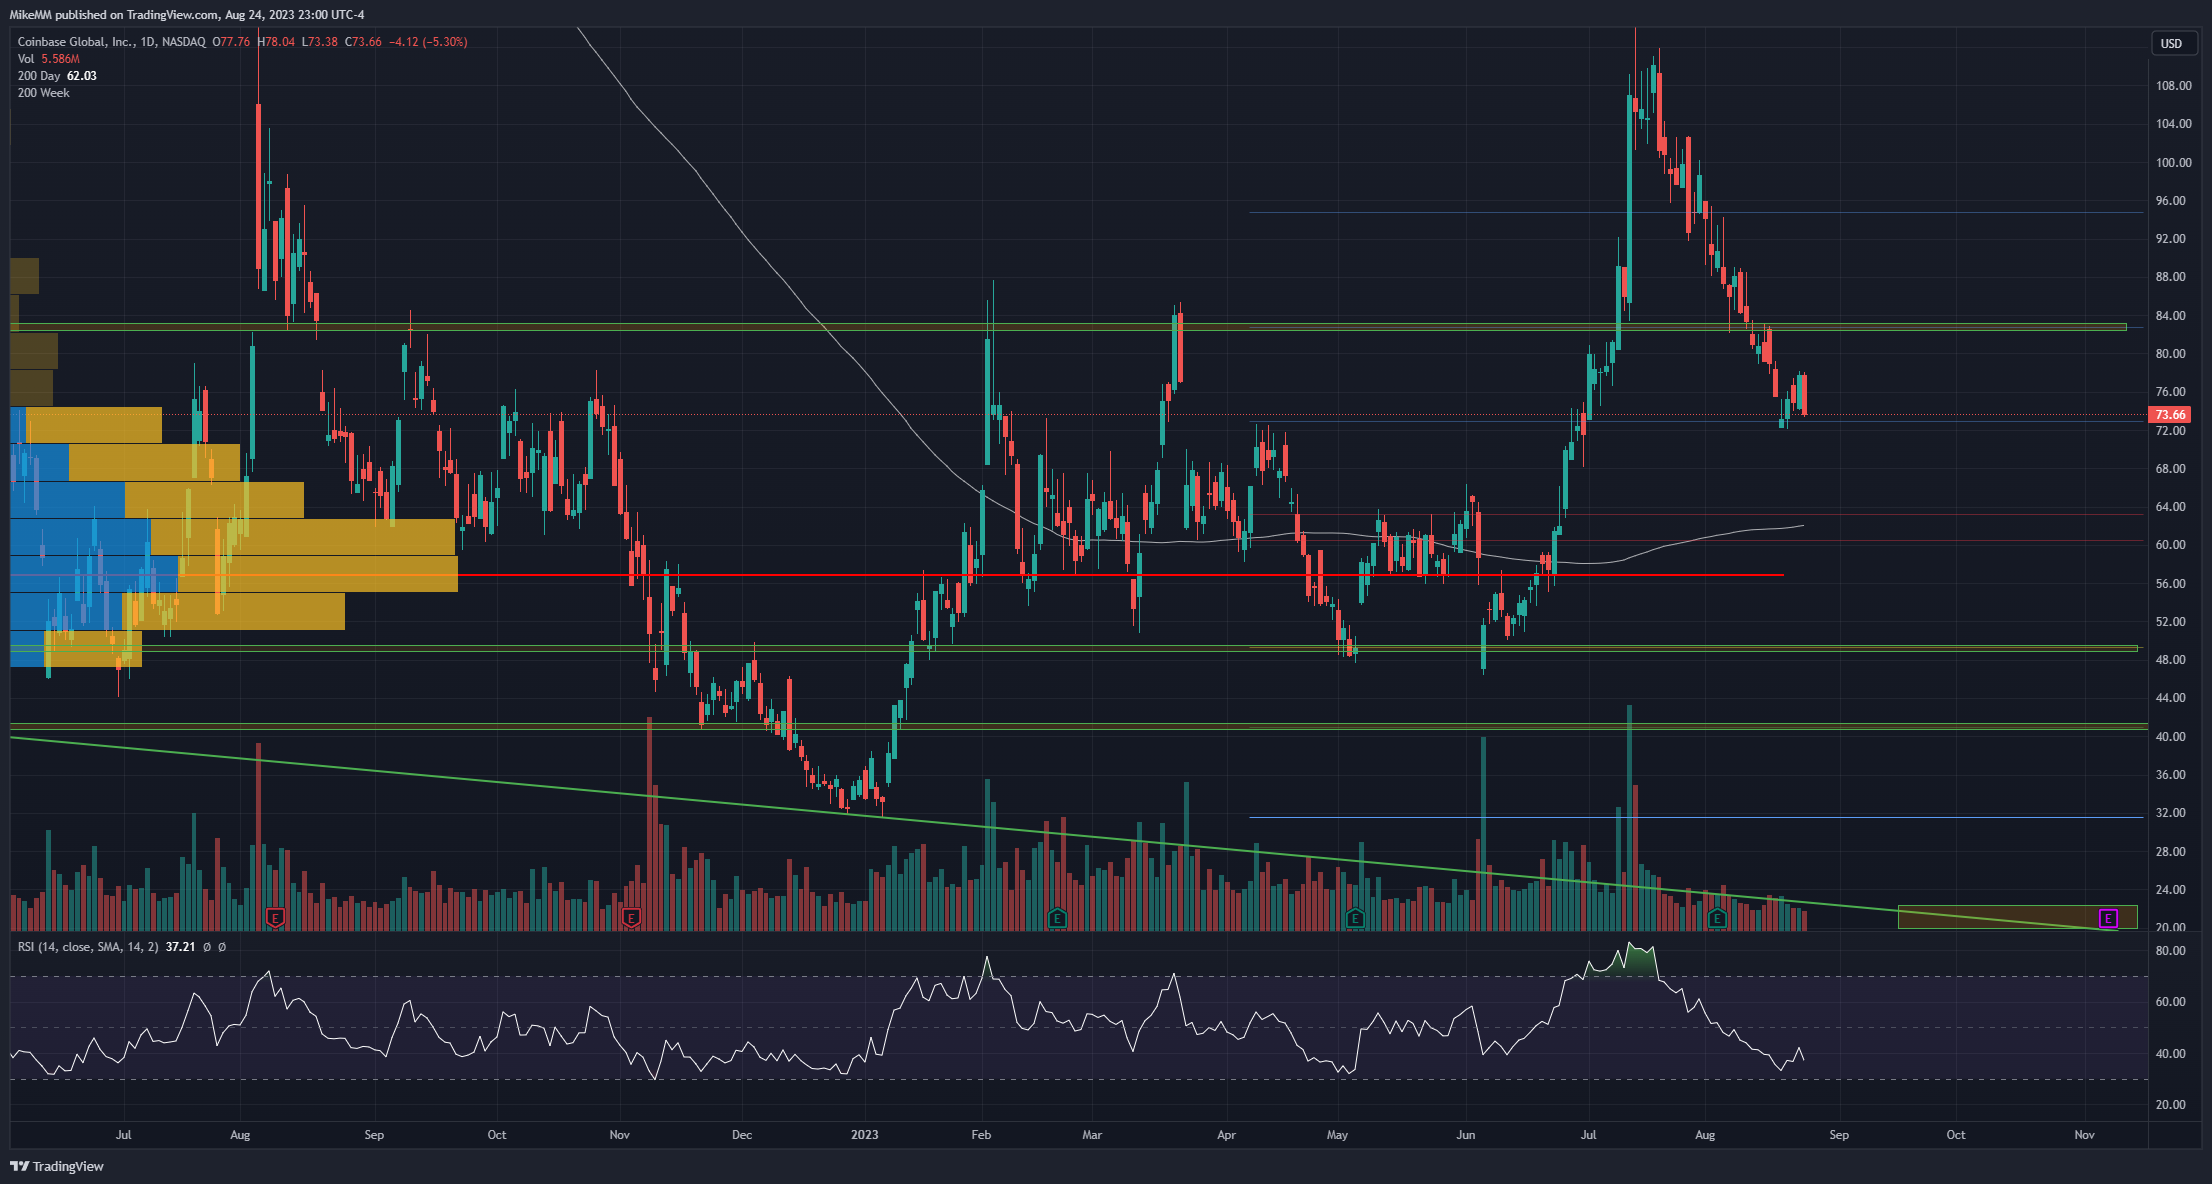Select the current price label 73.66

2169,414
